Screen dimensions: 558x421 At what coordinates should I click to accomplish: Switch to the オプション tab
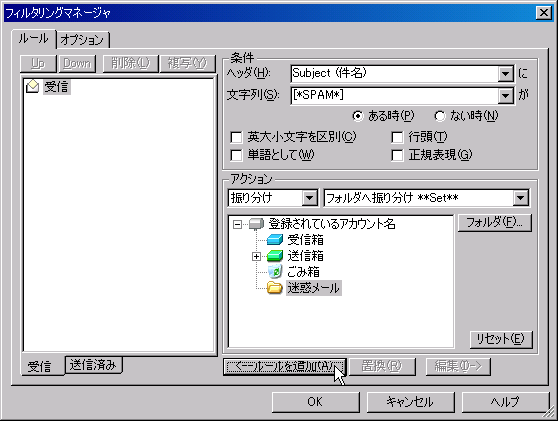(83, 40)
